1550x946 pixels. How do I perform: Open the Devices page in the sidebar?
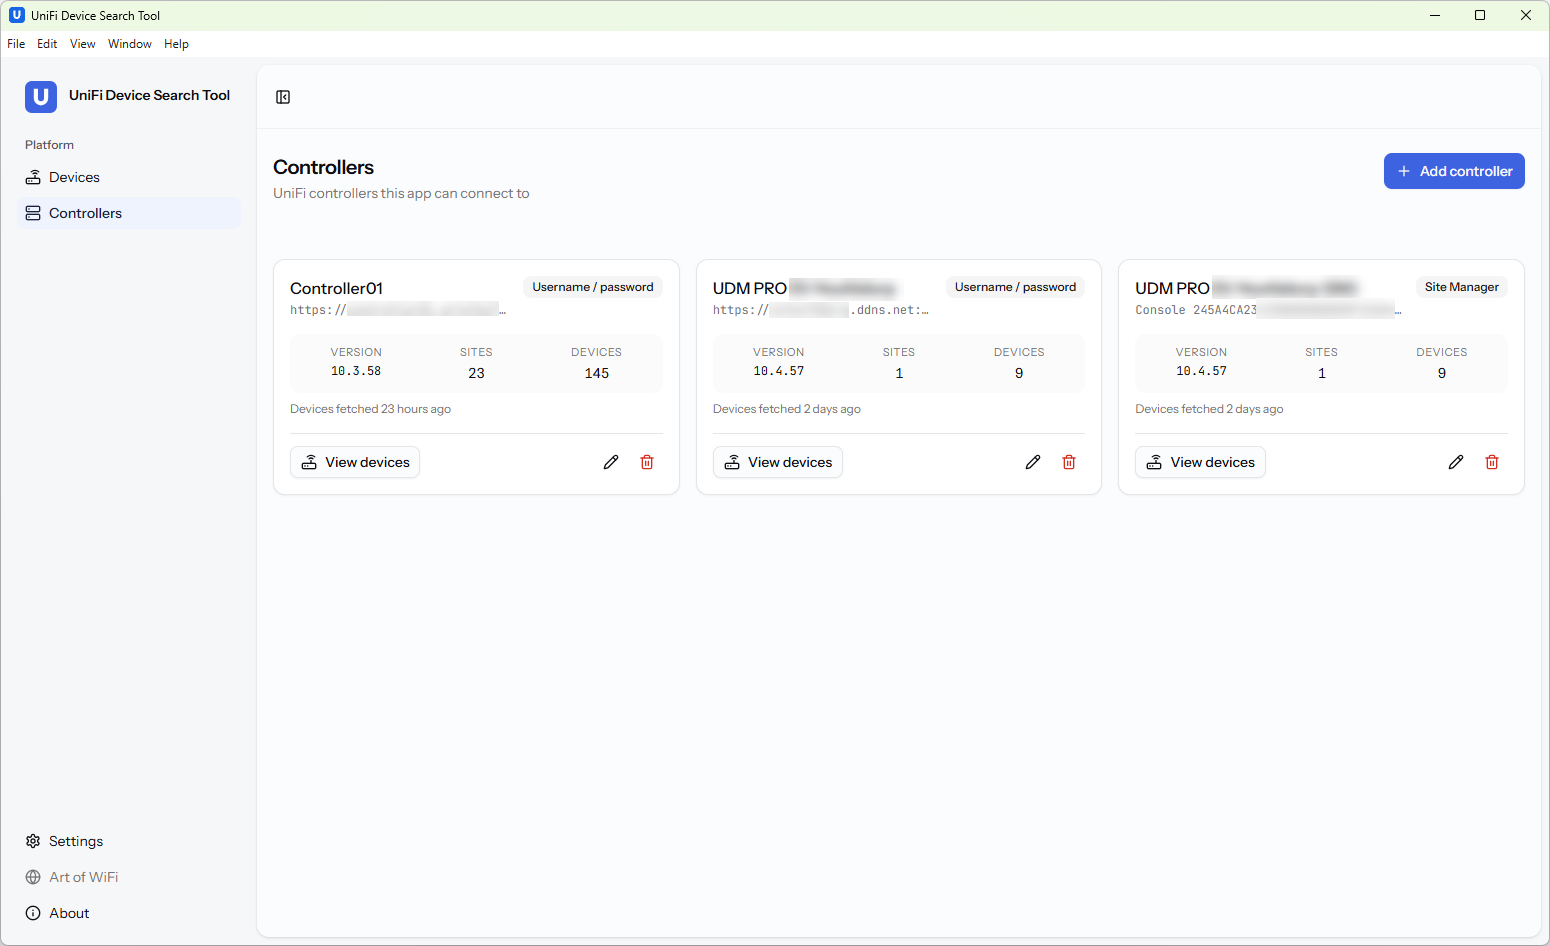[x=128, y=177]
